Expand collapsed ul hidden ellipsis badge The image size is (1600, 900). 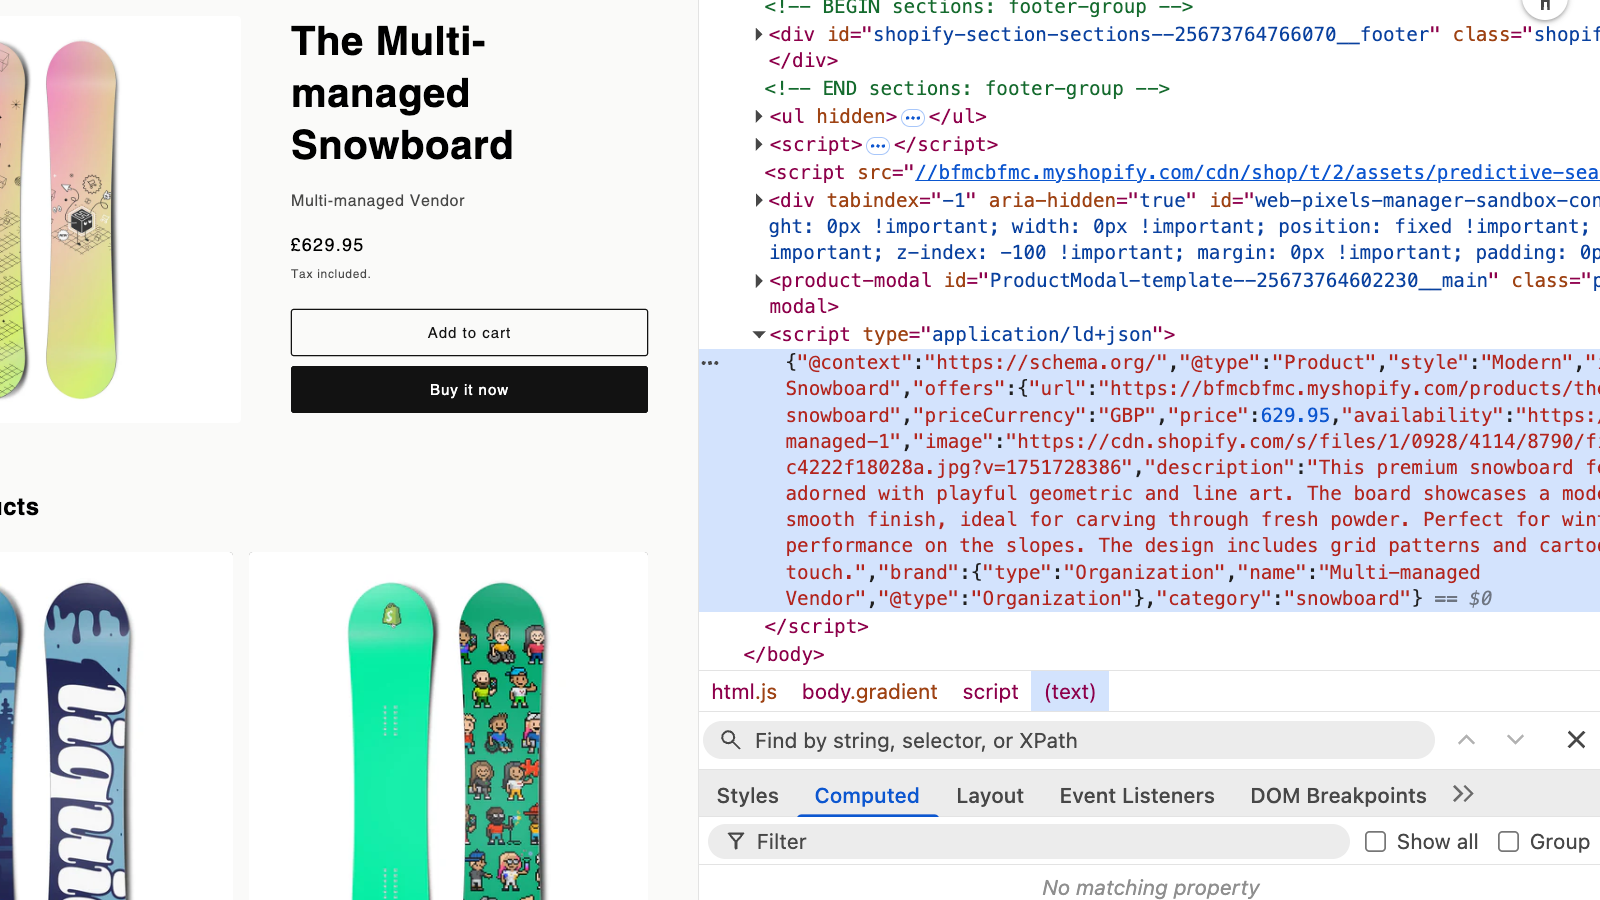point(913,118)
